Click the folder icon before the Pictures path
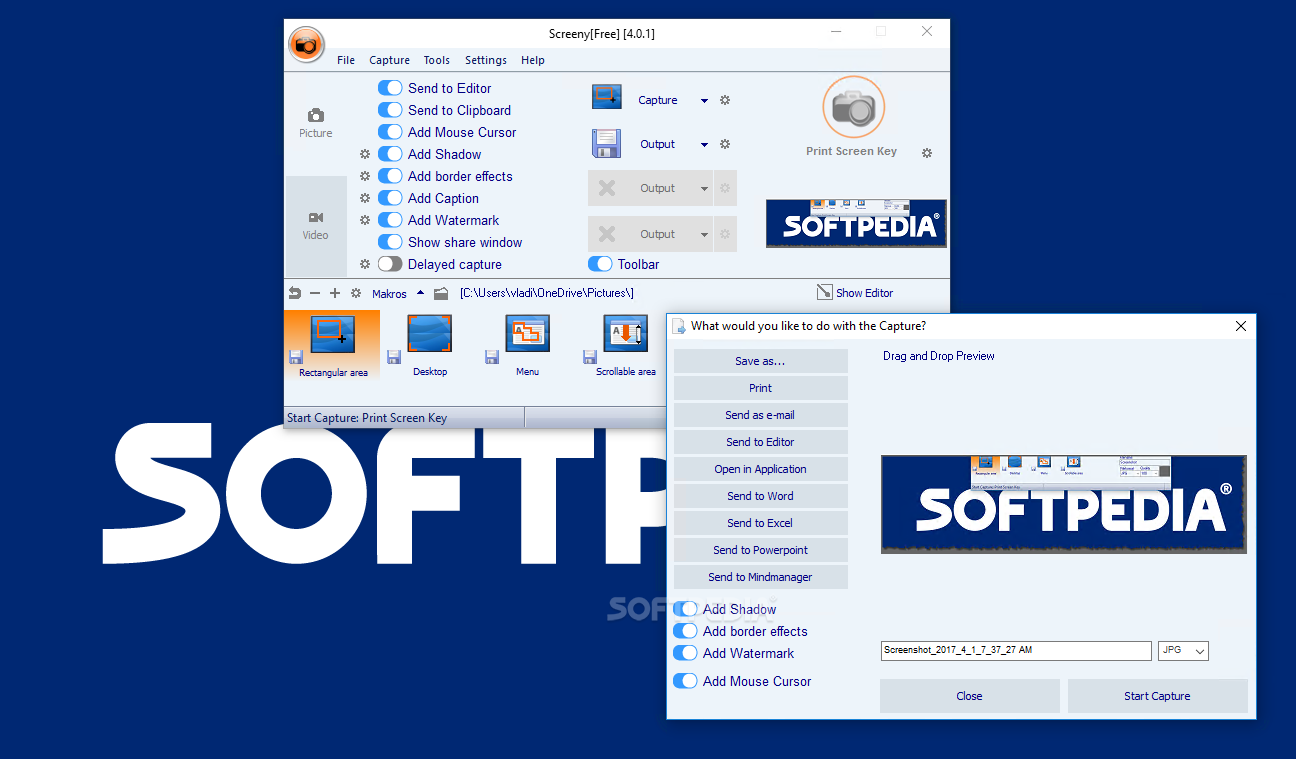This screenshot has height=759, width=1296. 441,293
